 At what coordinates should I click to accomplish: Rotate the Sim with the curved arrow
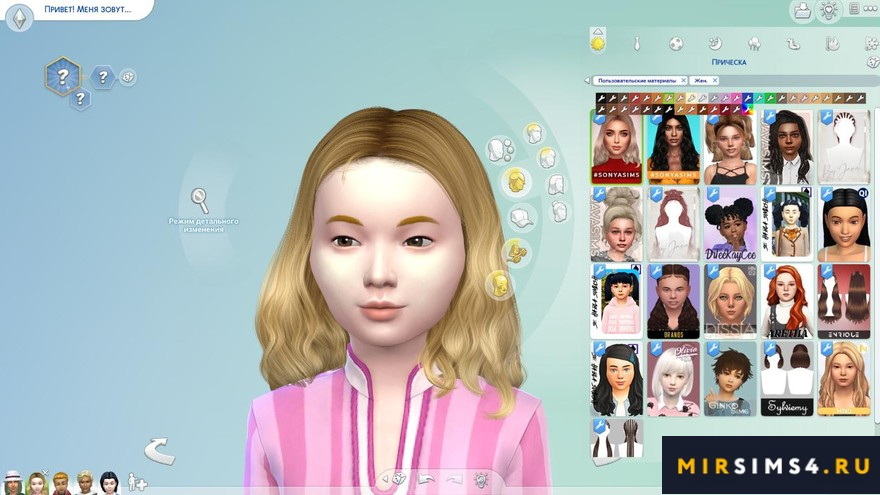tap(159, 451)
